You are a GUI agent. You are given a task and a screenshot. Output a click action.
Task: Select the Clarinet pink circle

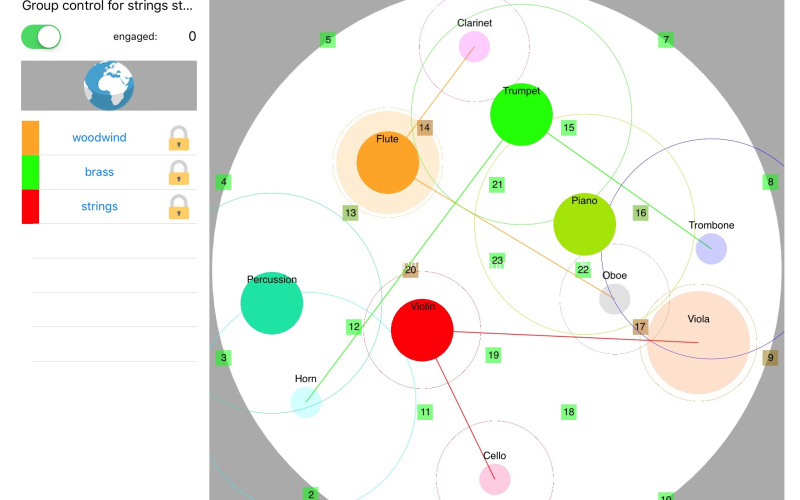pyautogui.click(x=474, y=46)
